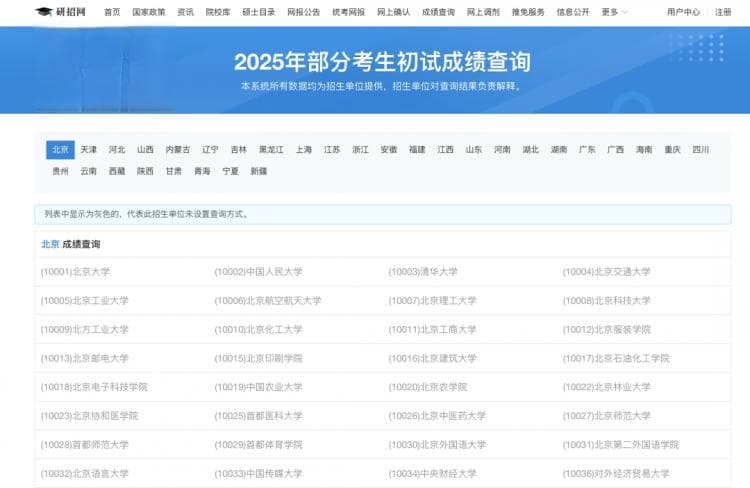Click (10006)北京航空航天大学 entry

point(268,300)
